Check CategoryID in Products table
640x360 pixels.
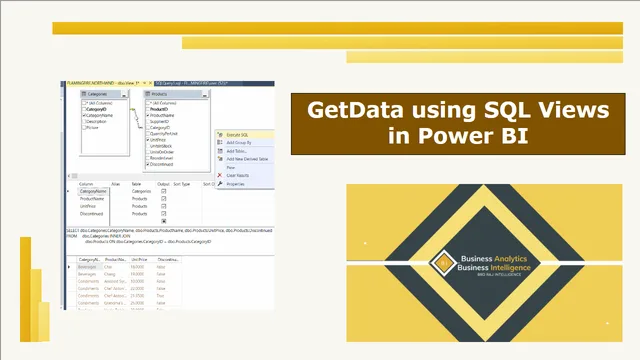pos(148,128)
